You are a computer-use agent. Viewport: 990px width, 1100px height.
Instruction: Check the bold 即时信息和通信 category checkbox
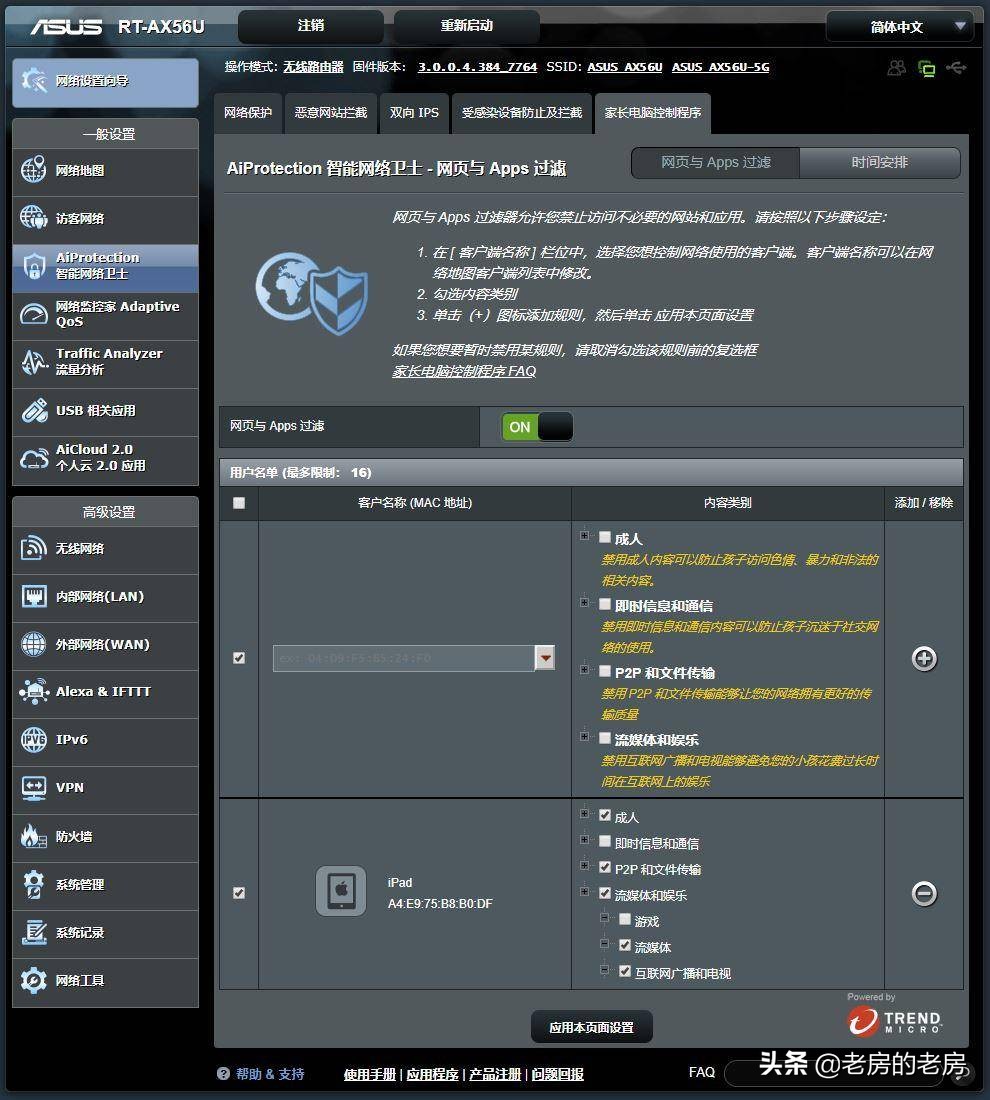point(605,604)
